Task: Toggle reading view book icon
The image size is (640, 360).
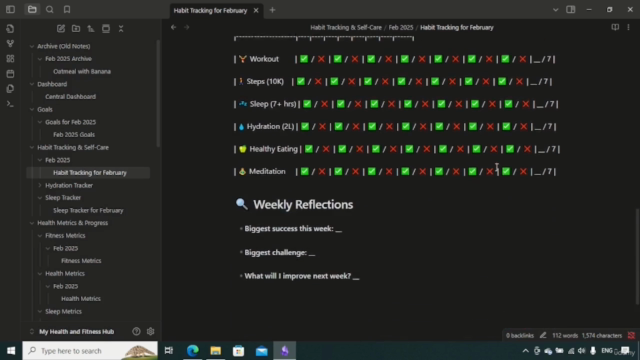Action: 615,27
